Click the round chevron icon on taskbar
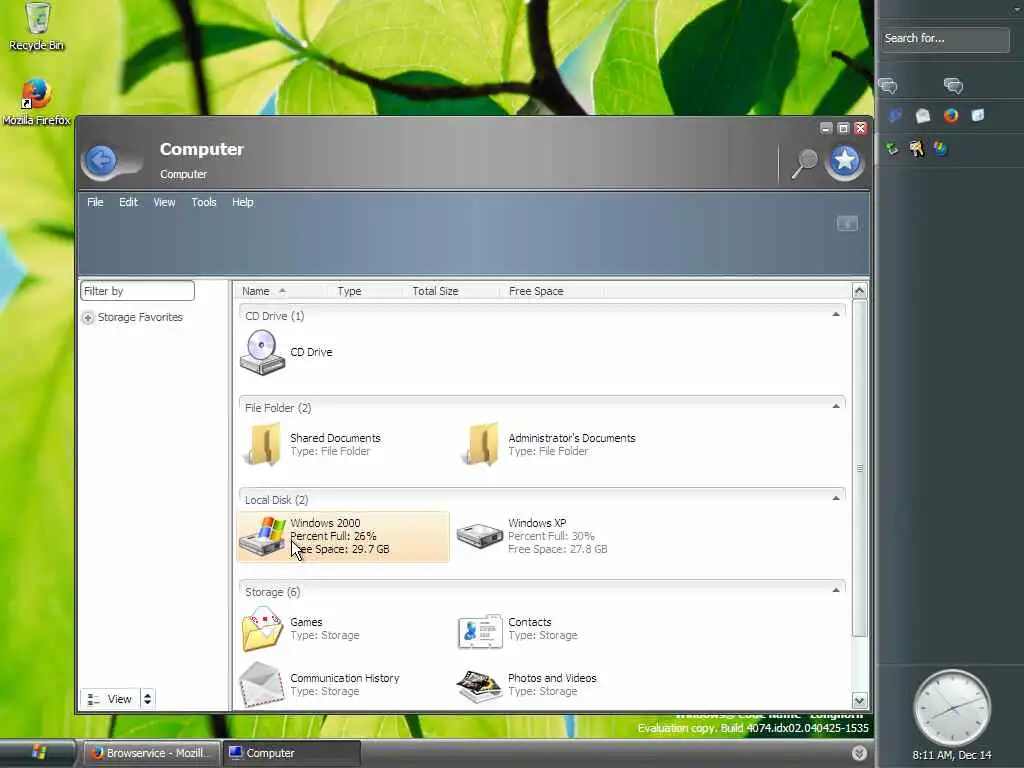Screen dimensions: 1024x768 pyautogui.click(x=859, y=753)
